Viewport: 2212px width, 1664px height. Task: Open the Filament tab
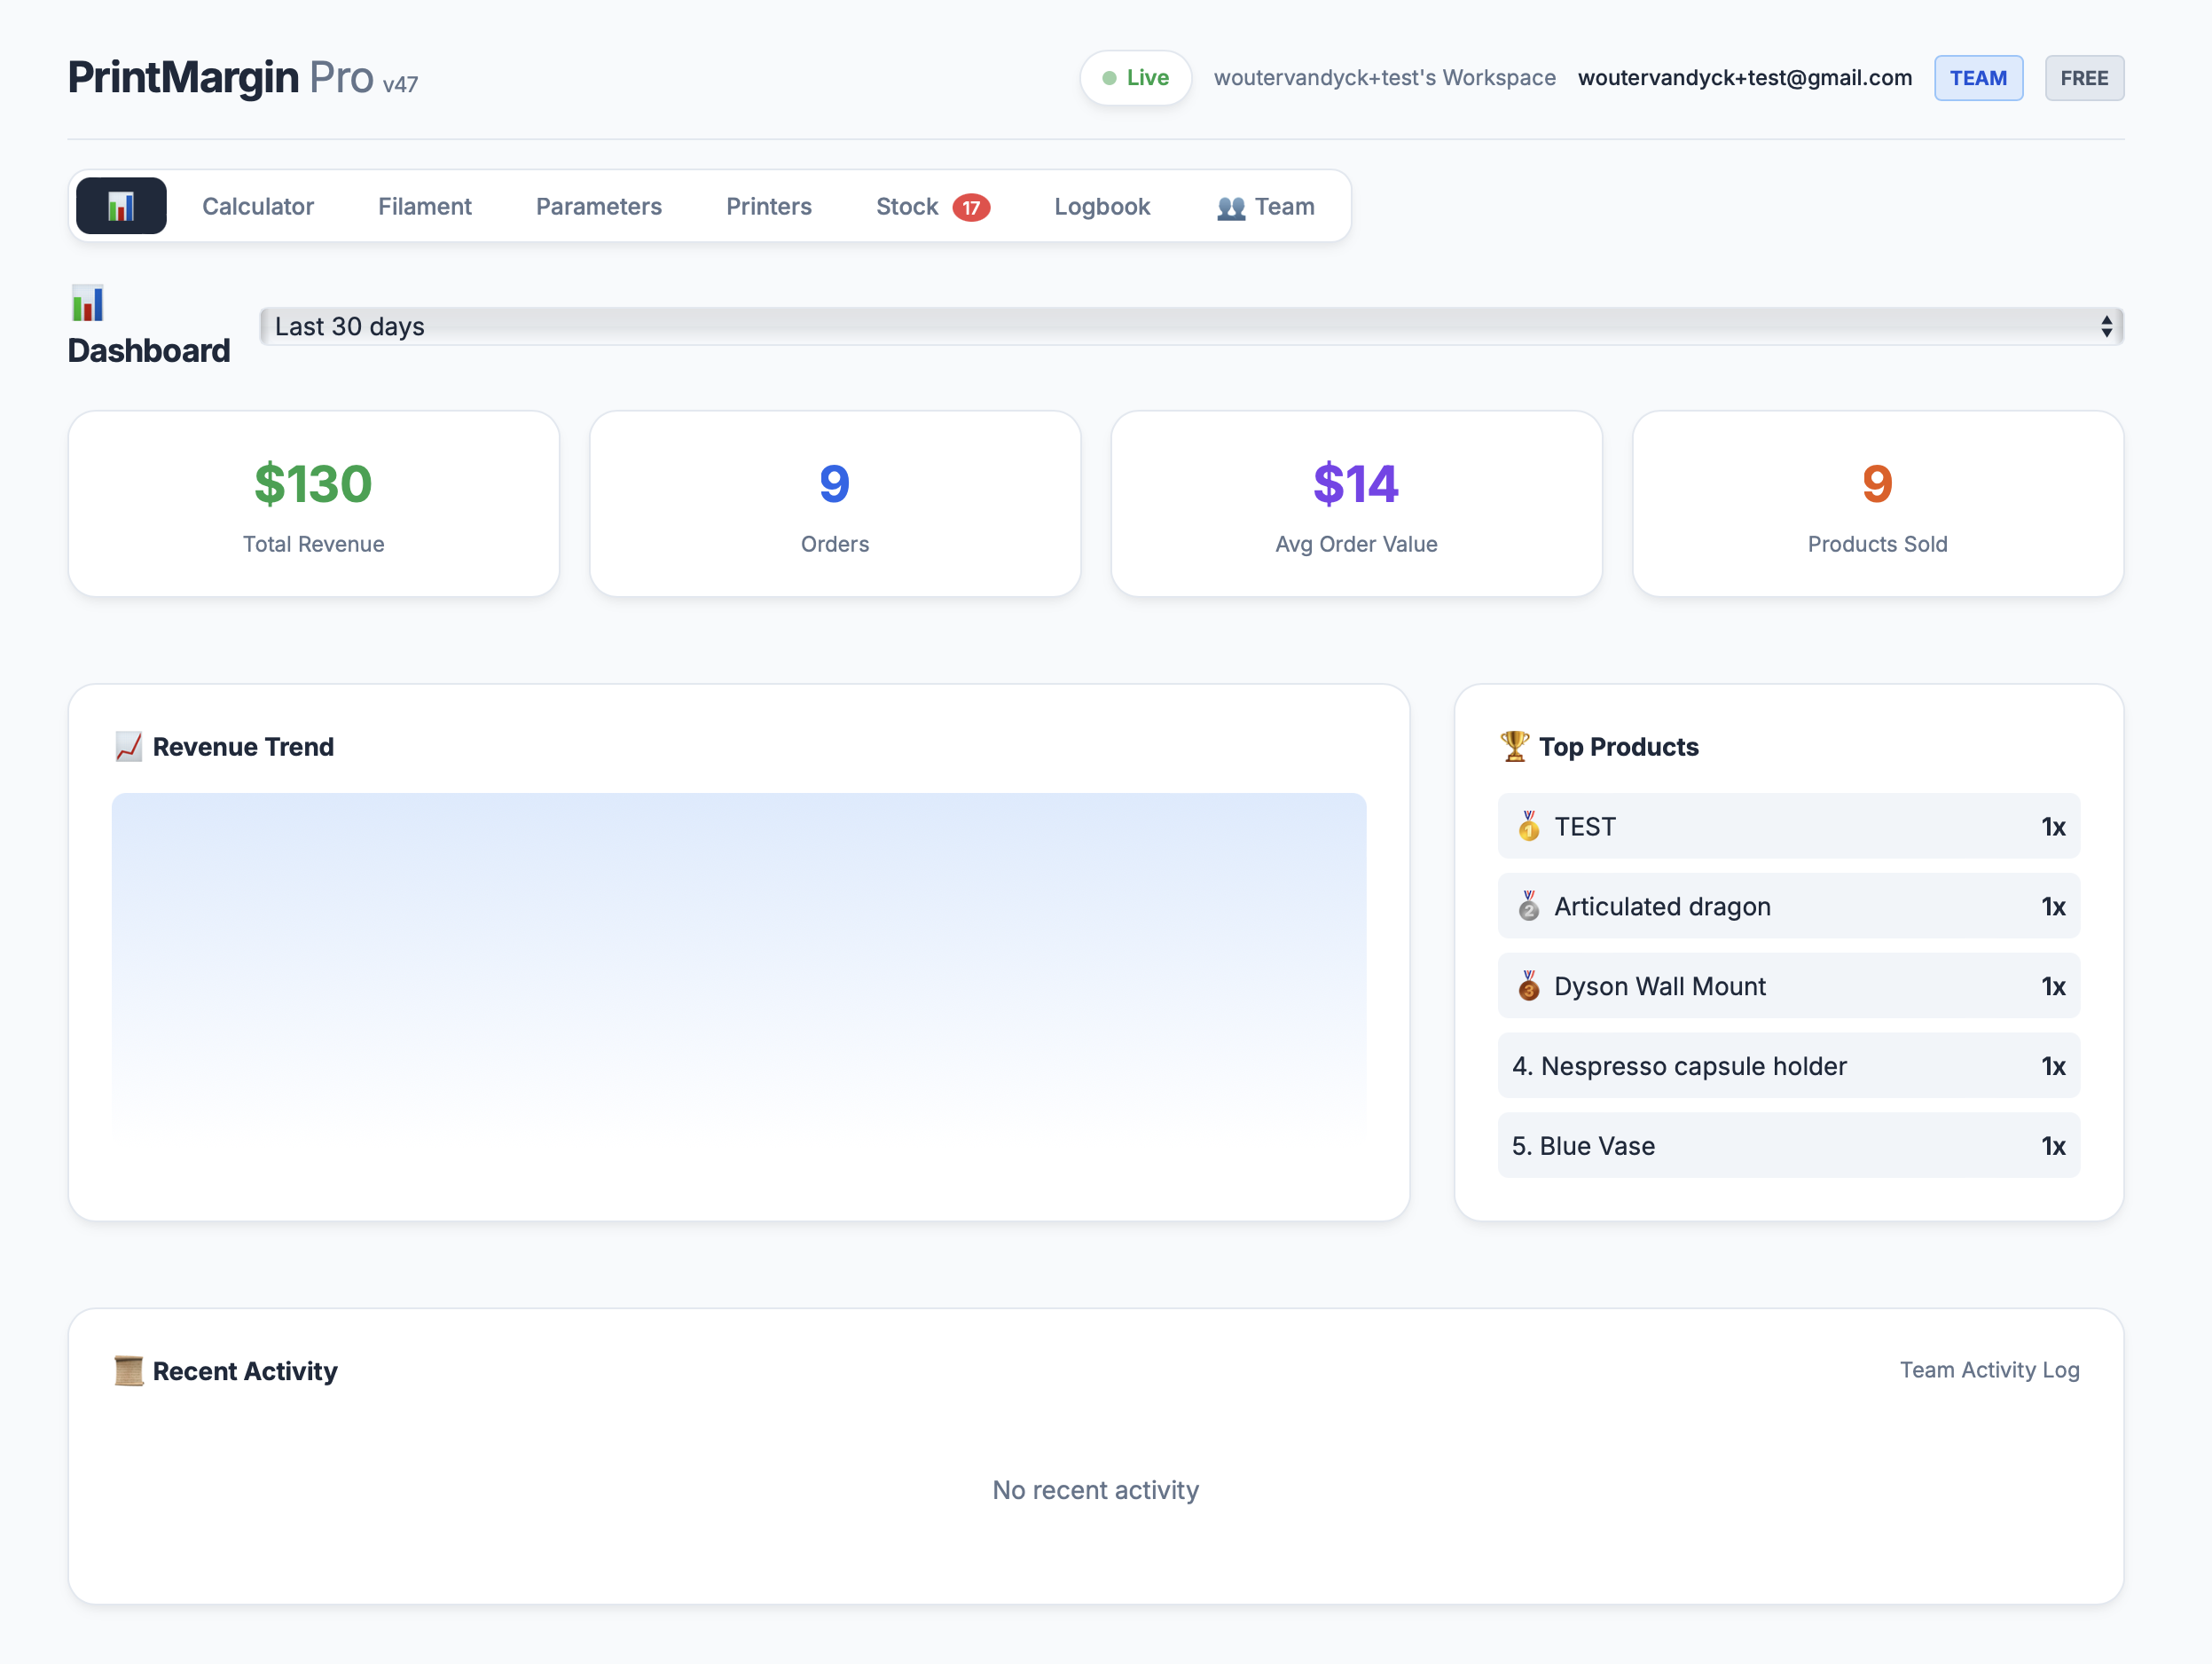tap(425, 206)
